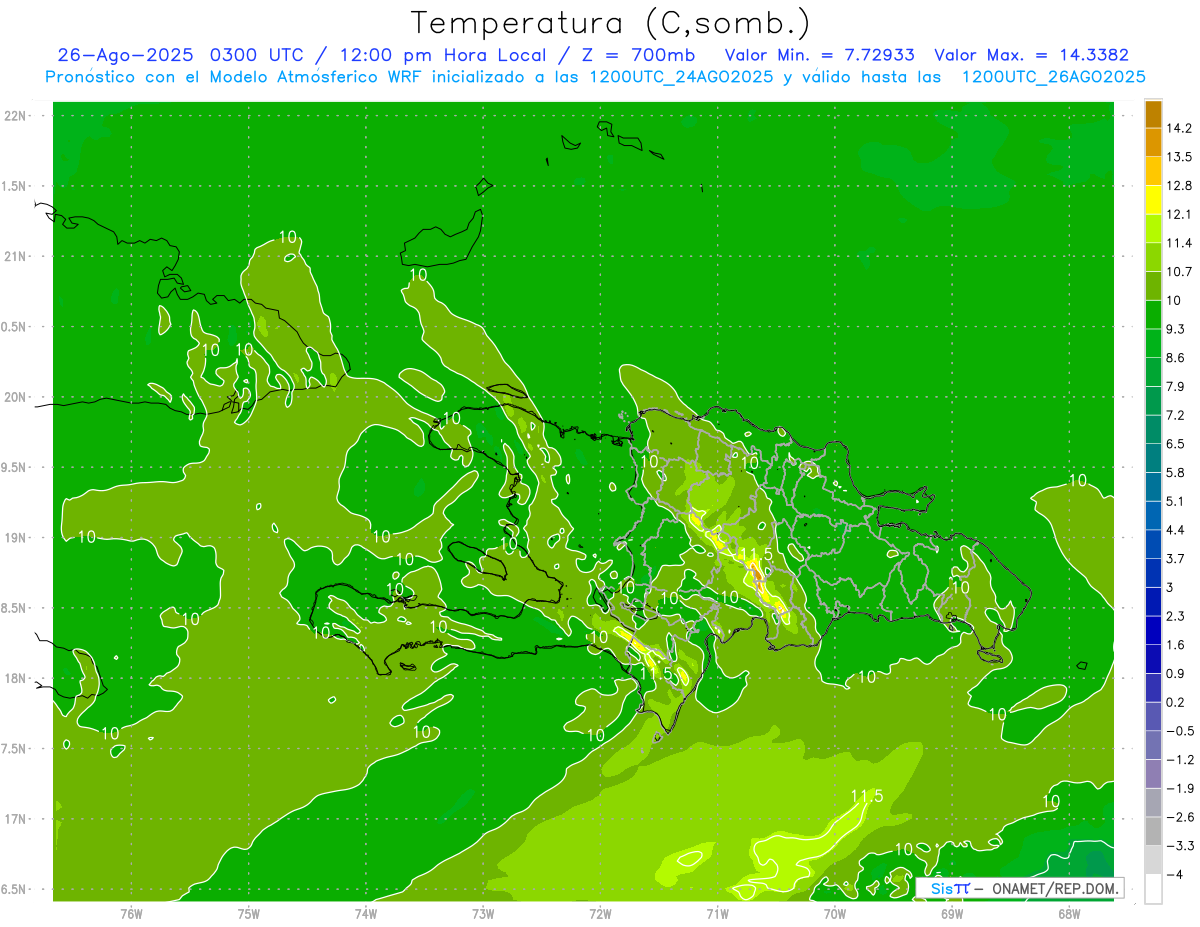This screenshot has height=927, width=1200.
Task: Click the '0.9' colorbar label
Action: pos(1175,674)
